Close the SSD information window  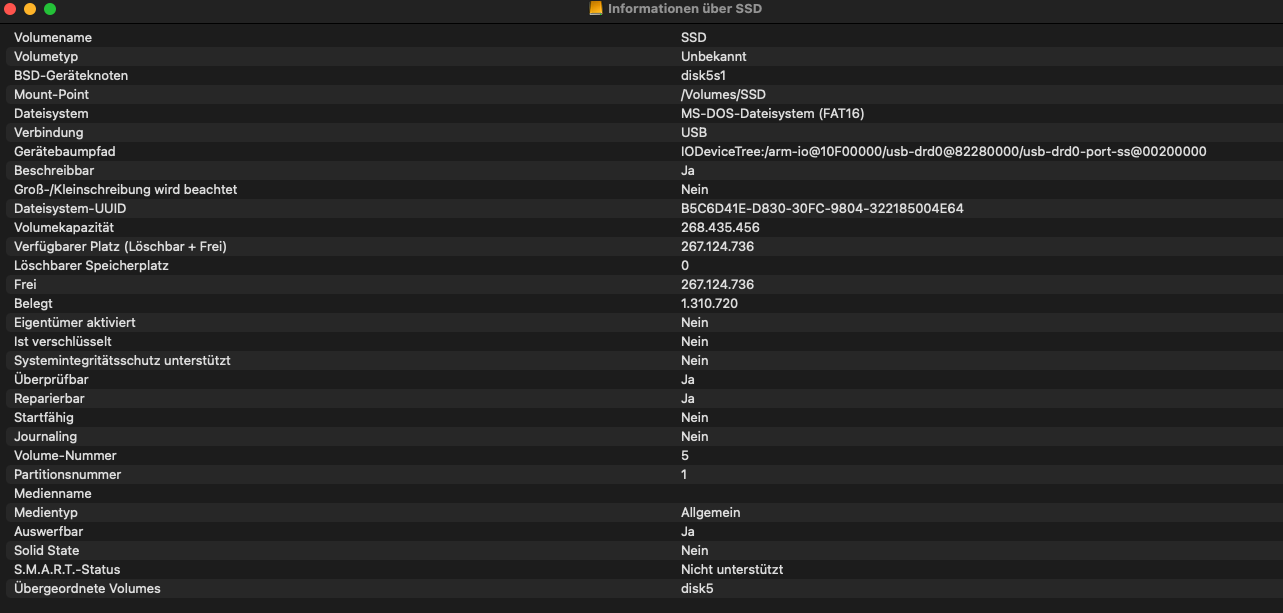10,9
